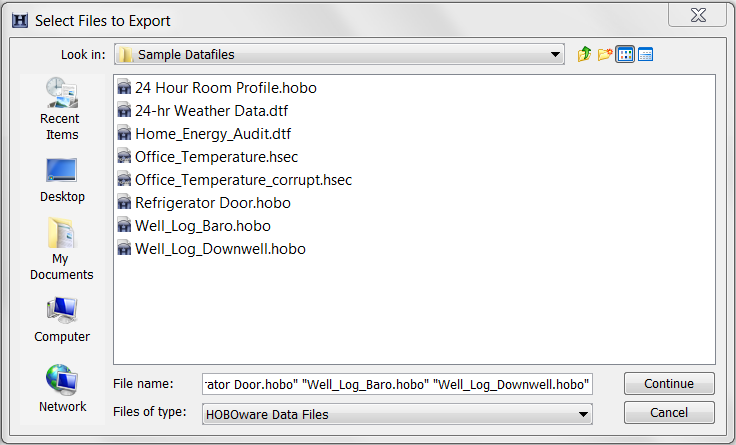Open Computer location in sidebar
This screenshot has width=736, height=445.
click(x=61, y=320)
